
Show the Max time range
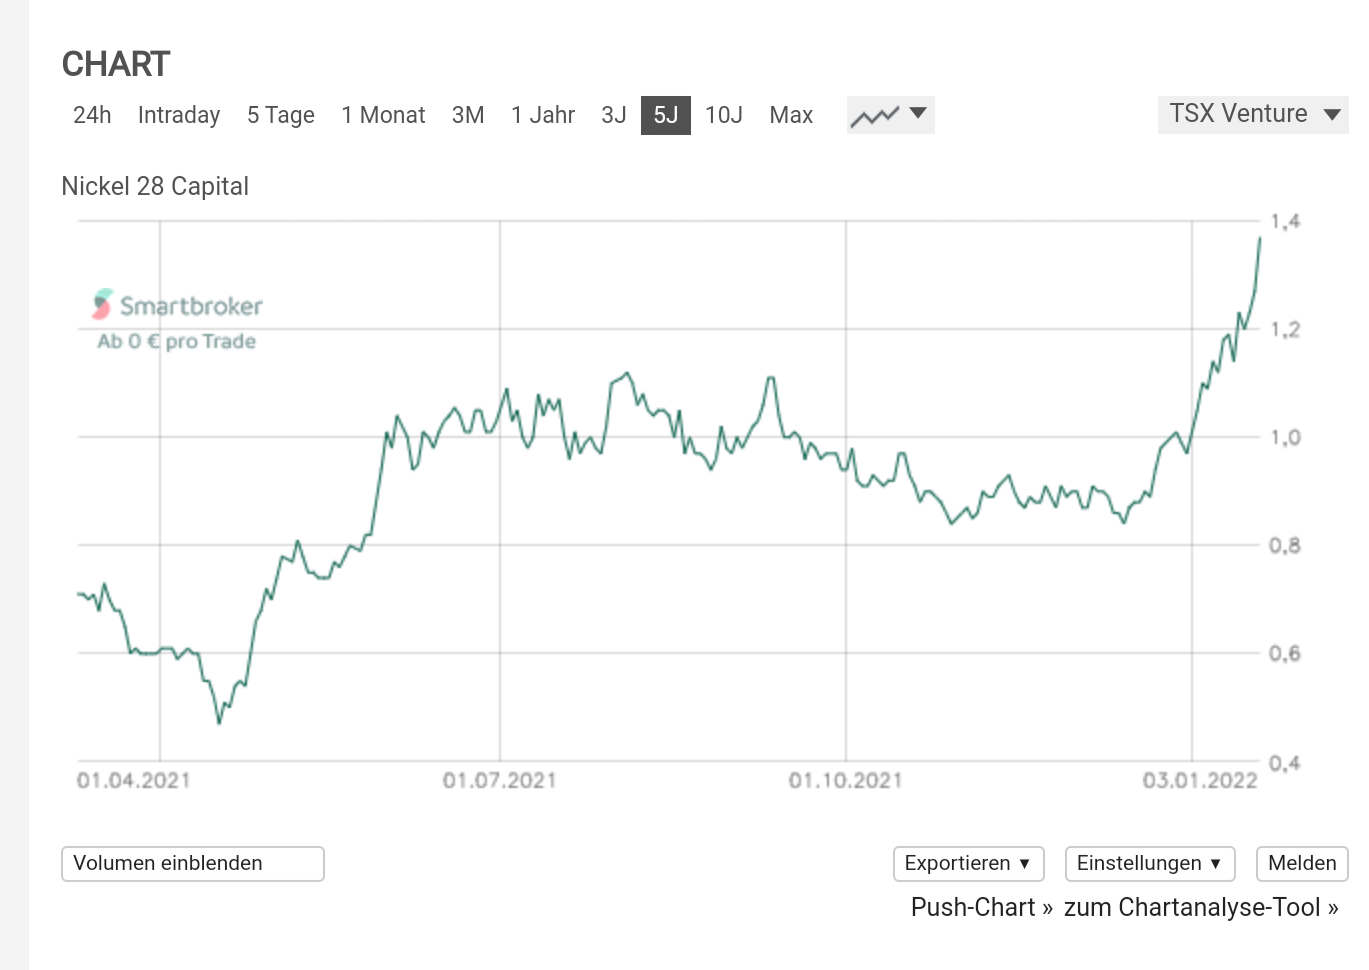point(791,115)
